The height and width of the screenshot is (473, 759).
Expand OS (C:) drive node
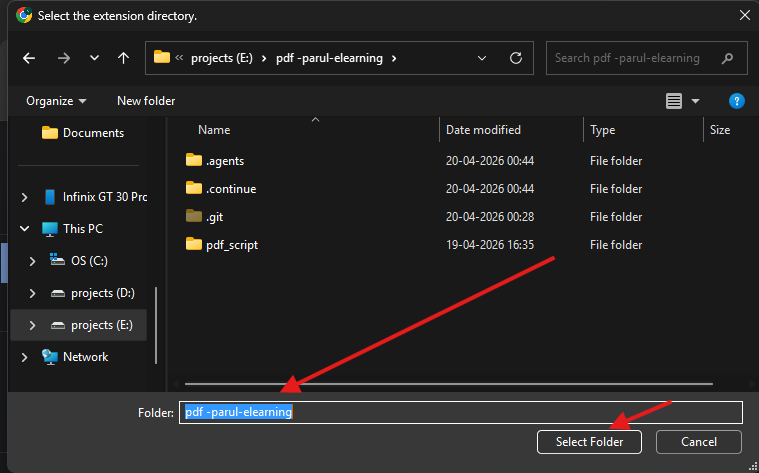click(32, 261)
